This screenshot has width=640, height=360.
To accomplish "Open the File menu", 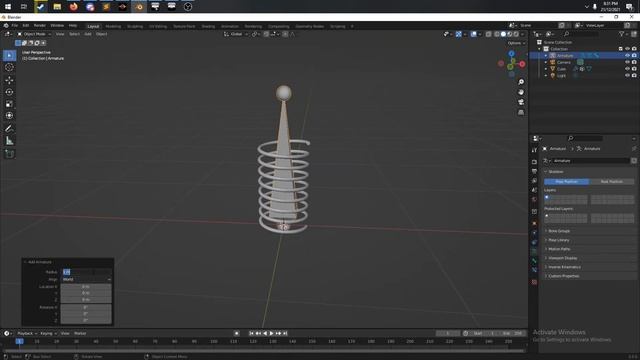I will tap(15, 26).
